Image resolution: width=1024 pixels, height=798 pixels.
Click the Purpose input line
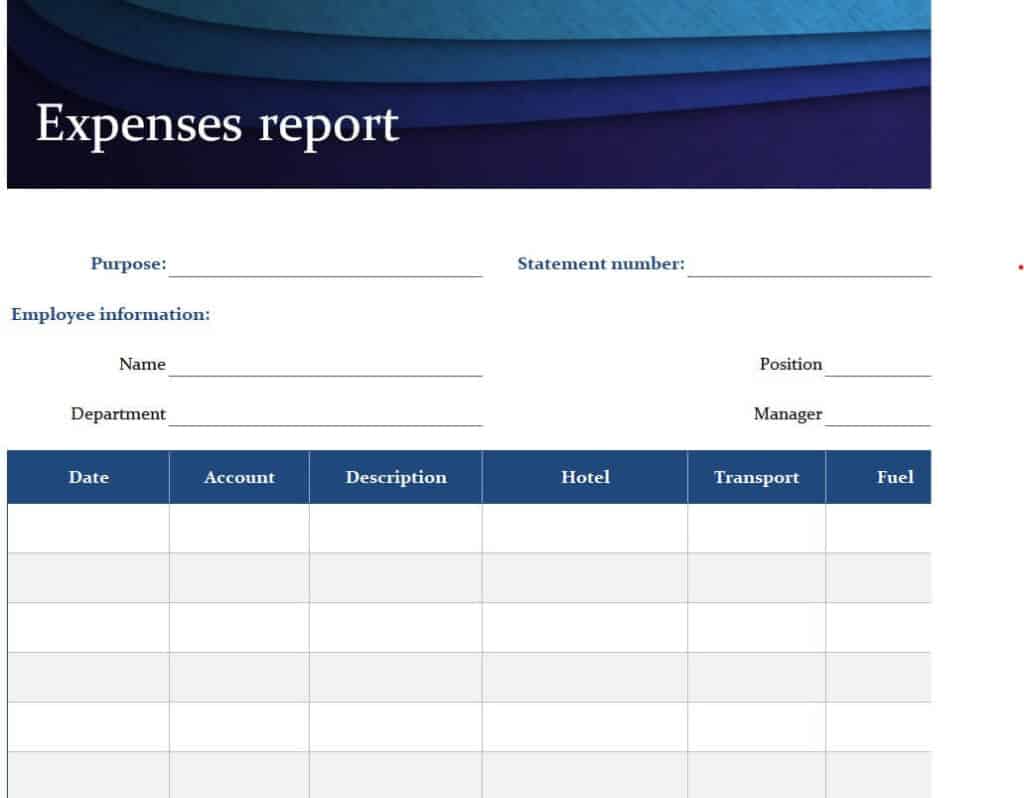(x=325, y=265)
